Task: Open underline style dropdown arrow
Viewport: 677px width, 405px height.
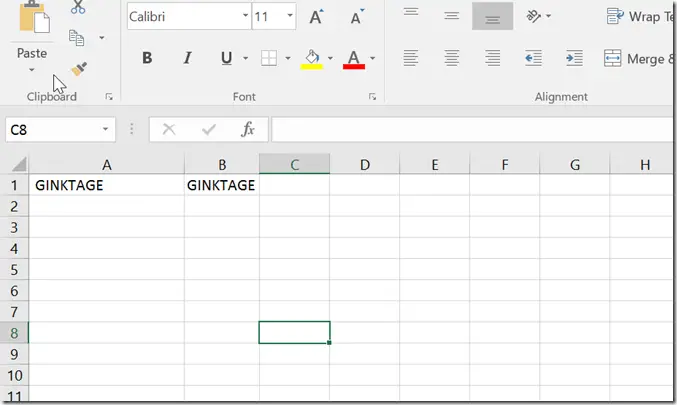Action: 245,58
